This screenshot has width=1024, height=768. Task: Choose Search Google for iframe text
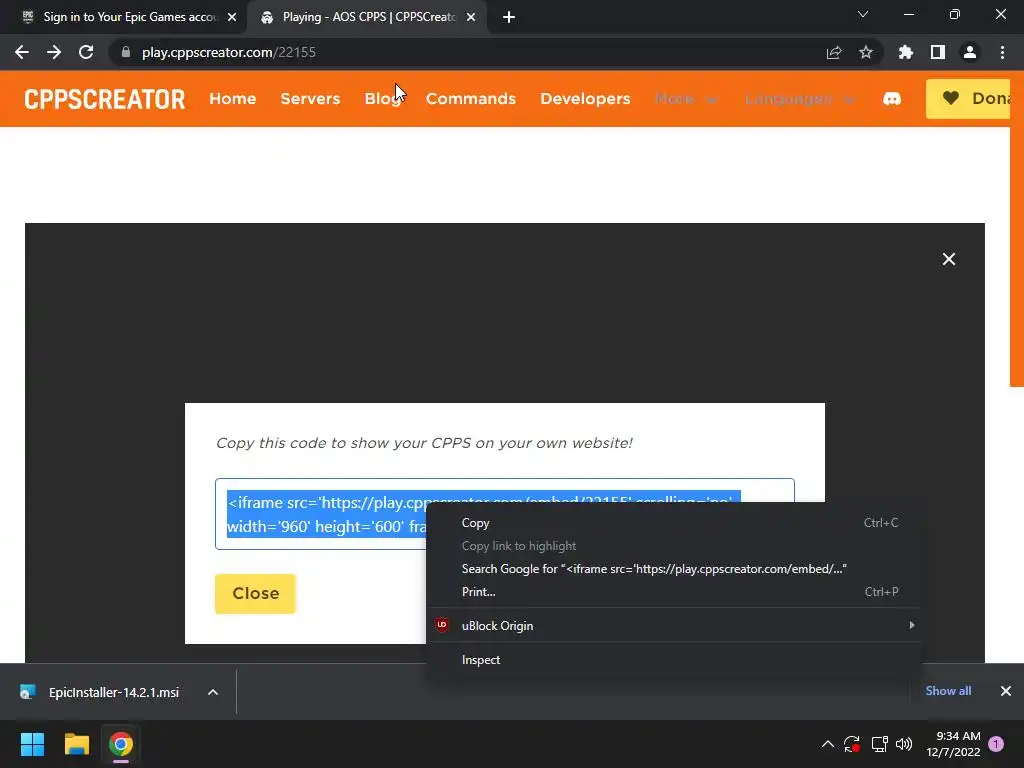tap(673, 569)
